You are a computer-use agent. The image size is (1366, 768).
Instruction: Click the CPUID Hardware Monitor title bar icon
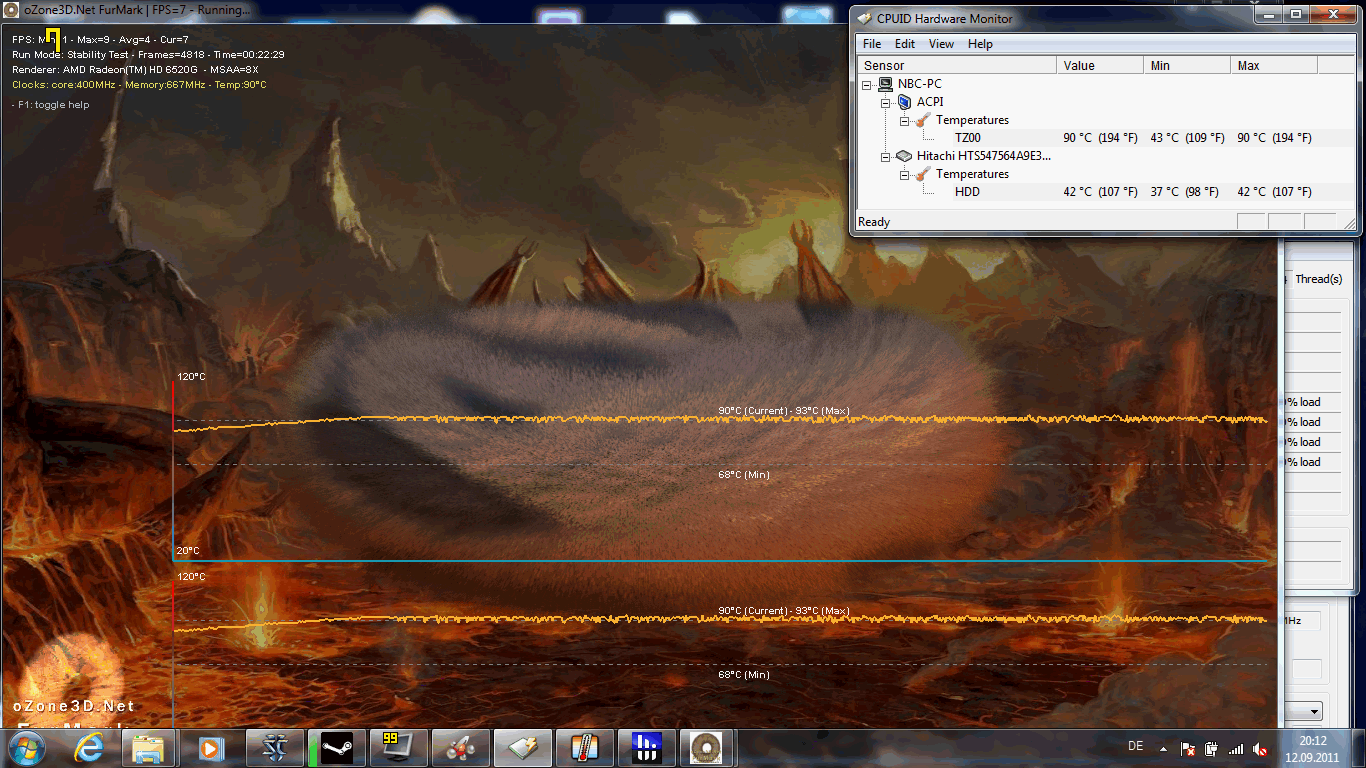pyautogui.click(x=865, y=18)
